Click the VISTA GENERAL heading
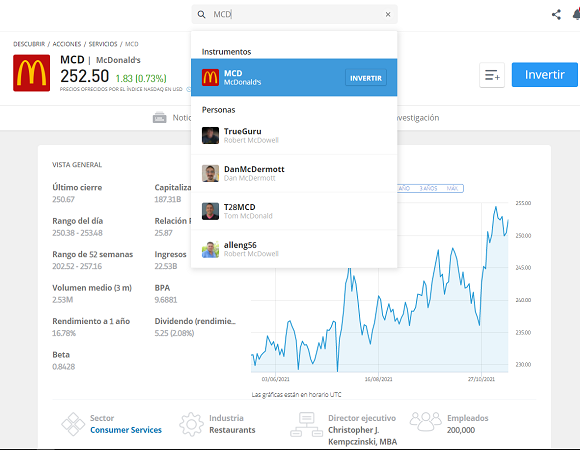Viewport: 580px width, 450px height. (x=77, y=165)
